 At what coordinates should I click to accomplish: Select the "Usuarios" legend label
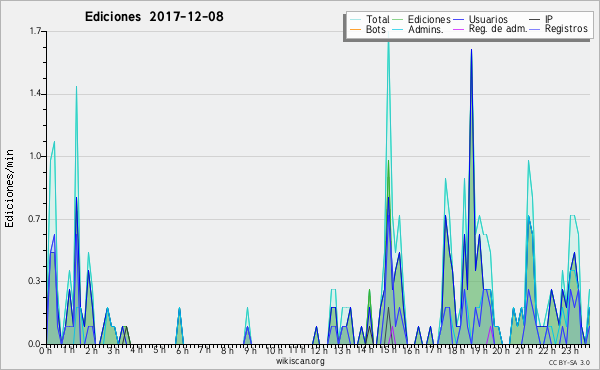pyautogui.click(x=488, y=19)
